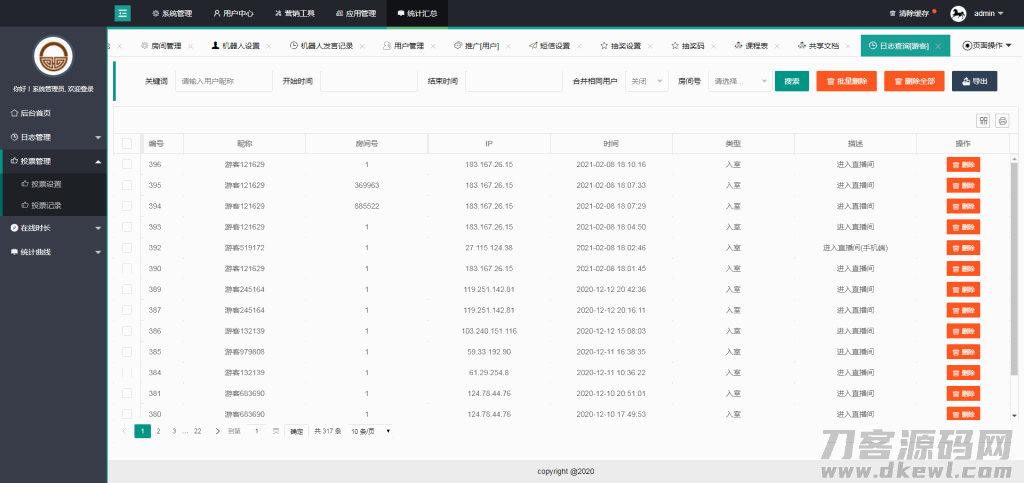The image size is (1024, 483).
Task: Open the 用户中心 top menu
Action: 233,14
